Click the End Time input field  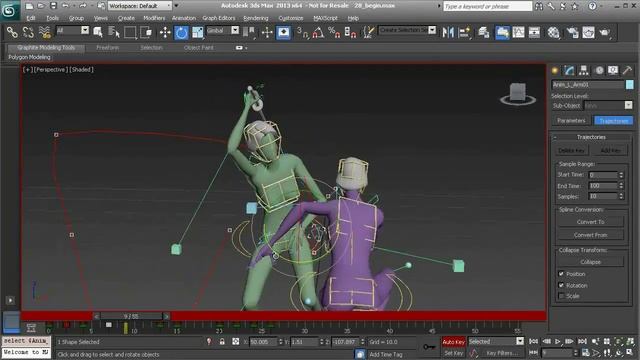[x=603, y=186]
